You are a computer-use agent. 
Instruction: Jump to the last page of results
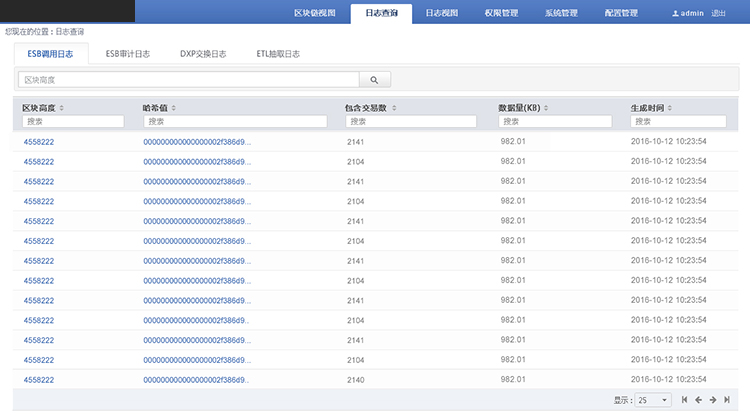tap(727, 399)
